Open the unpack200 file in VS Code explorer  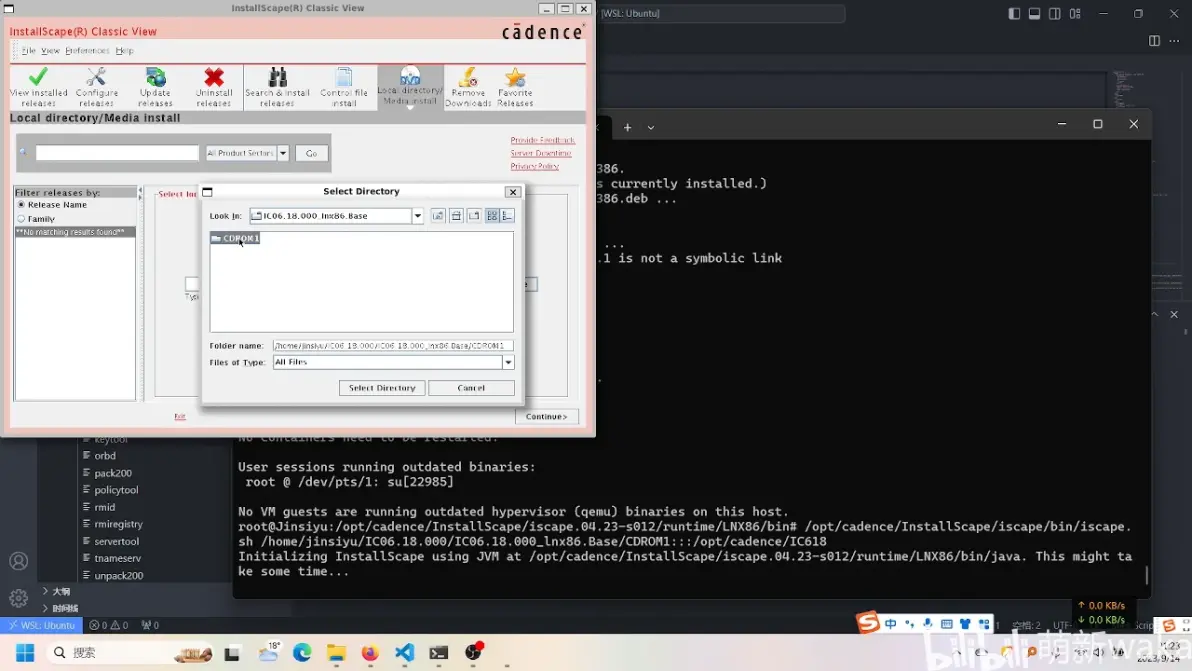(119, 576)
